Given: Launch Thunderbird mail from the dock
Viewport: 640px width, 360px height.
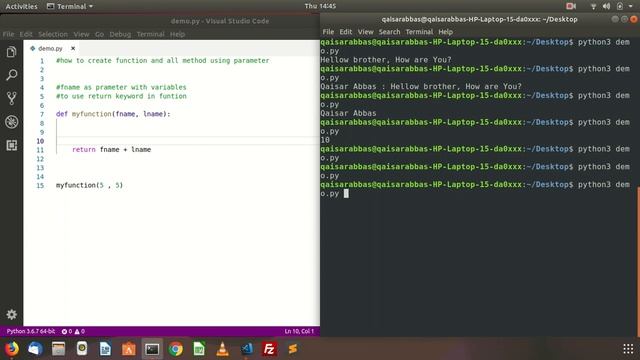Looking at the screenshot, I should click(x=35, y=349).
